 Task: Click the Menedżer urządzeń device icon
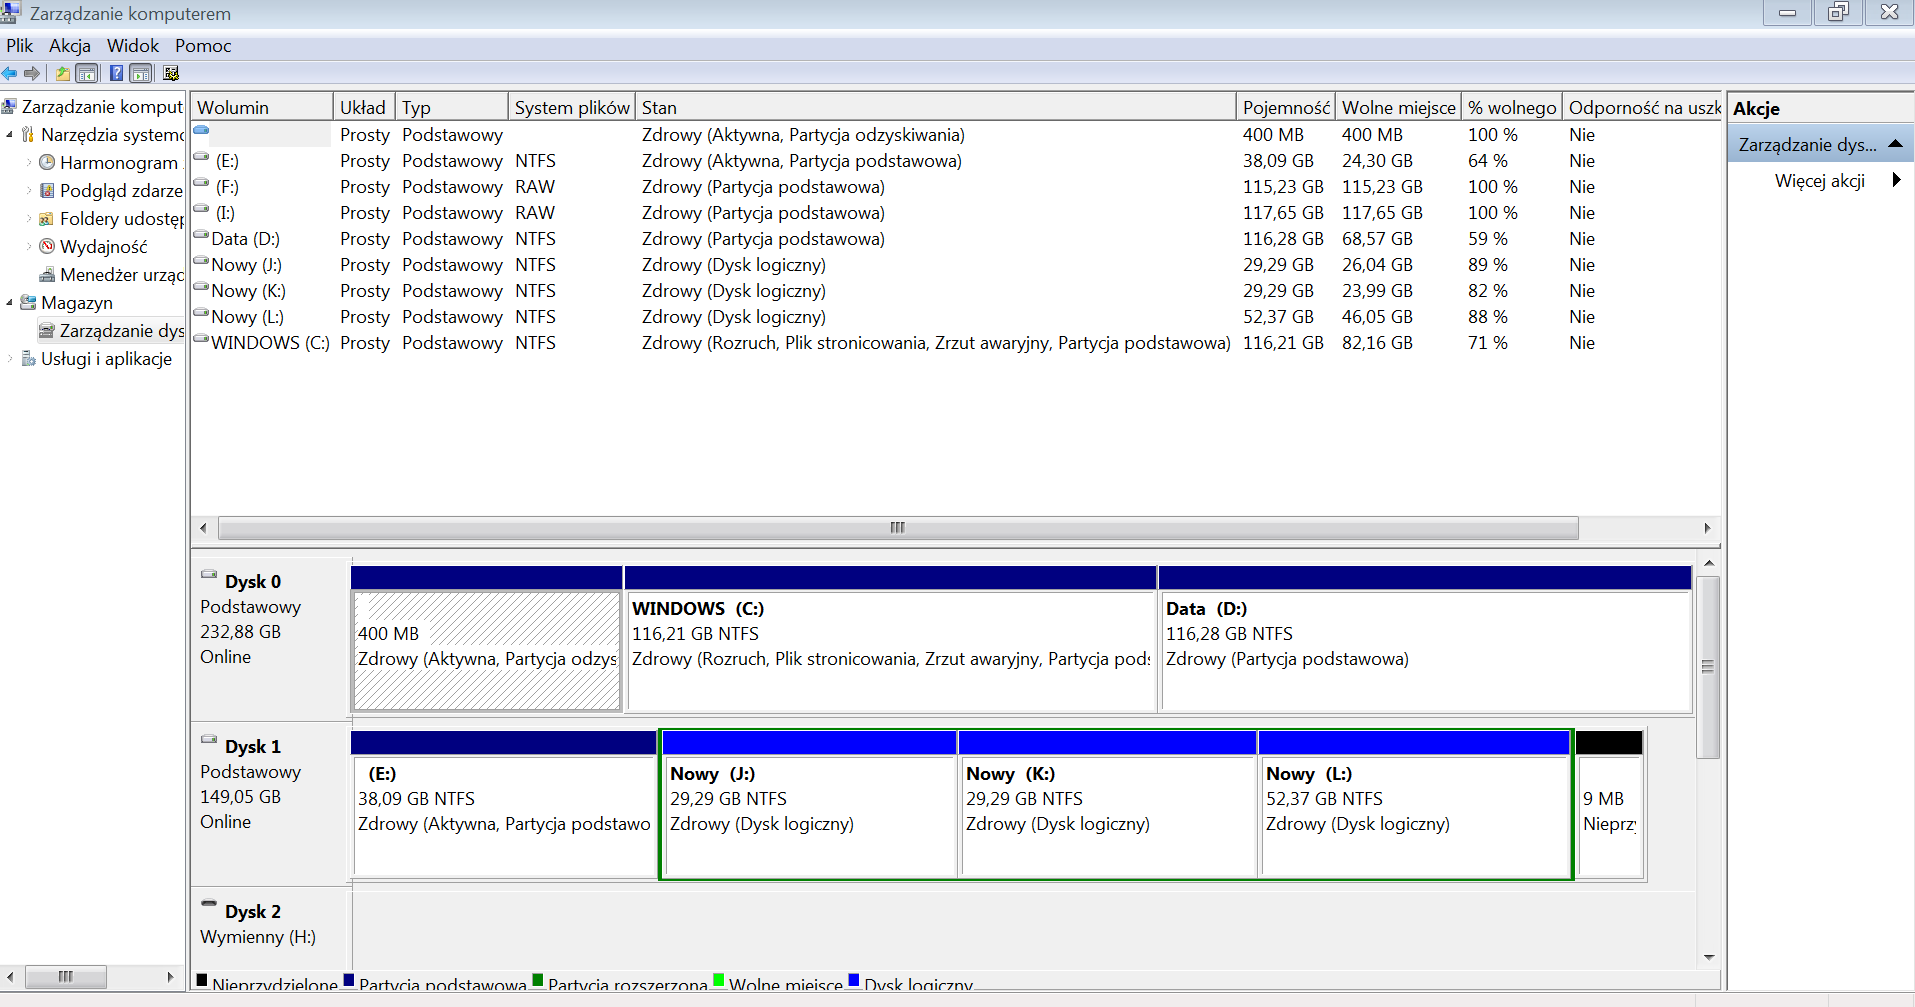(47, 274)
